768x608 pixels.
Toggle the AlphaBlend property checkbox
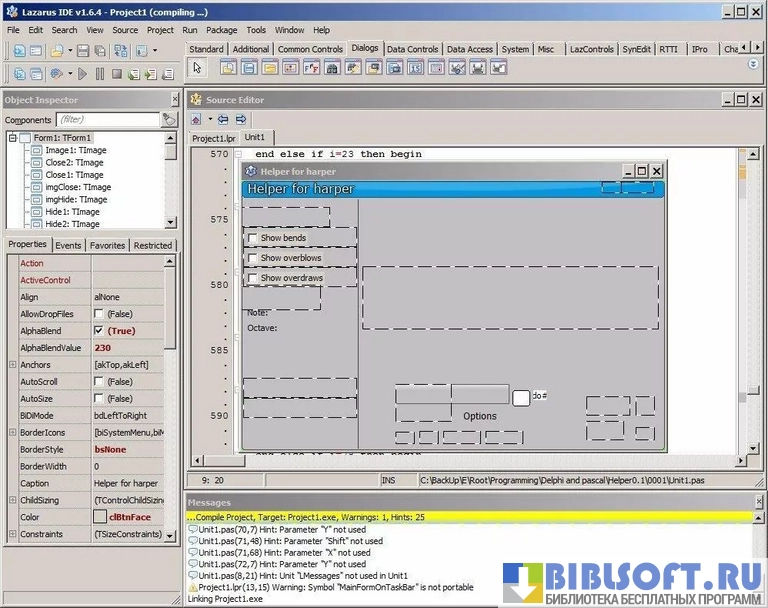(x=99, y=330)
